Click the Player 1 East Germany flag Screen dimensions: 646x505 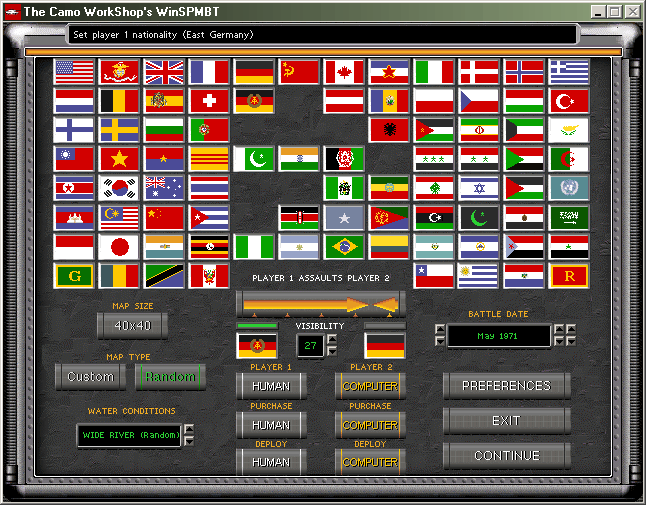click(257, 345)
